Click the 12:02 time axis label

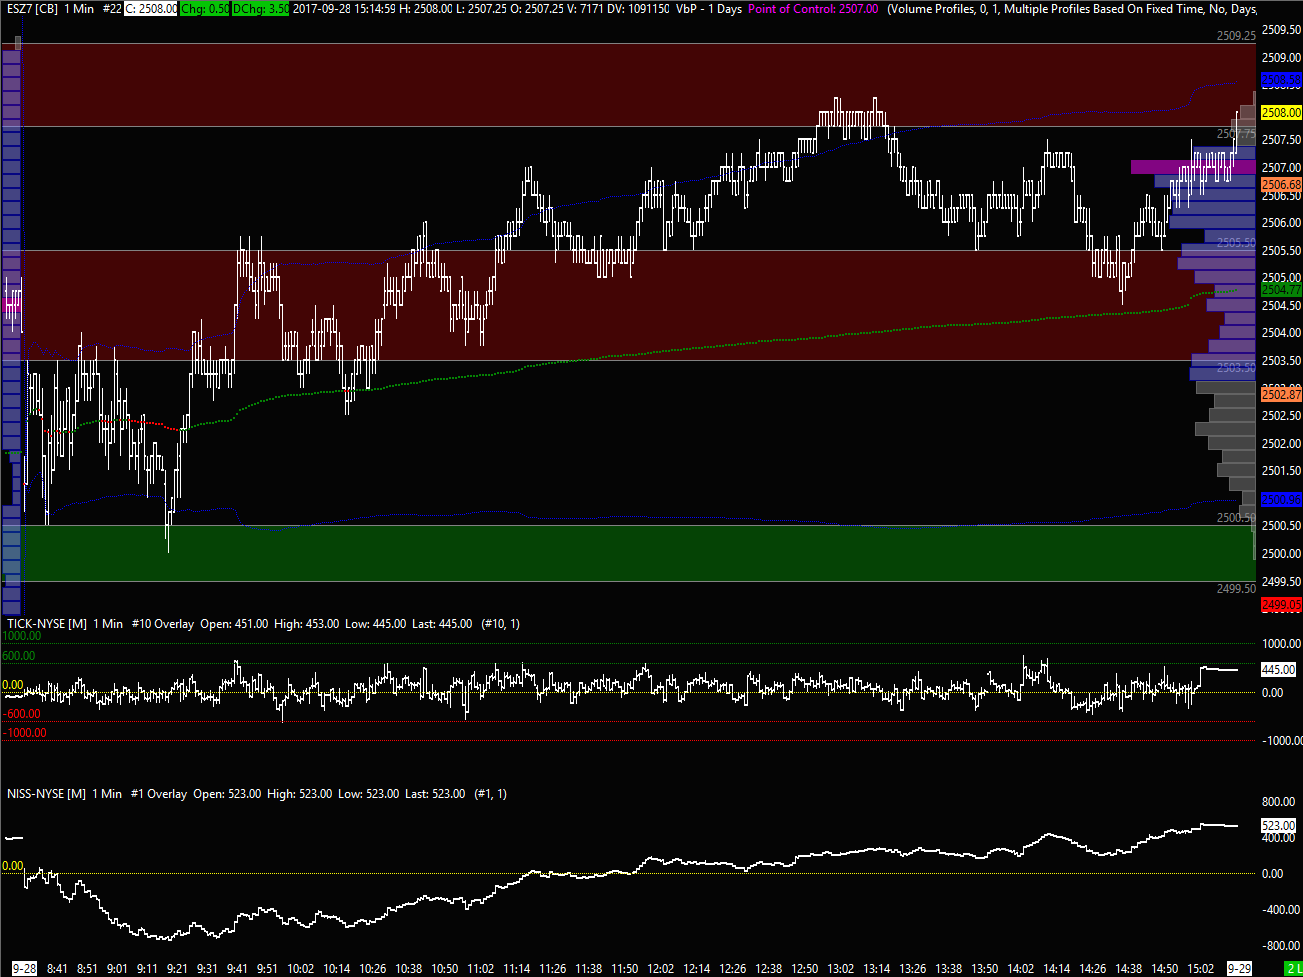(x=661, y=968)
